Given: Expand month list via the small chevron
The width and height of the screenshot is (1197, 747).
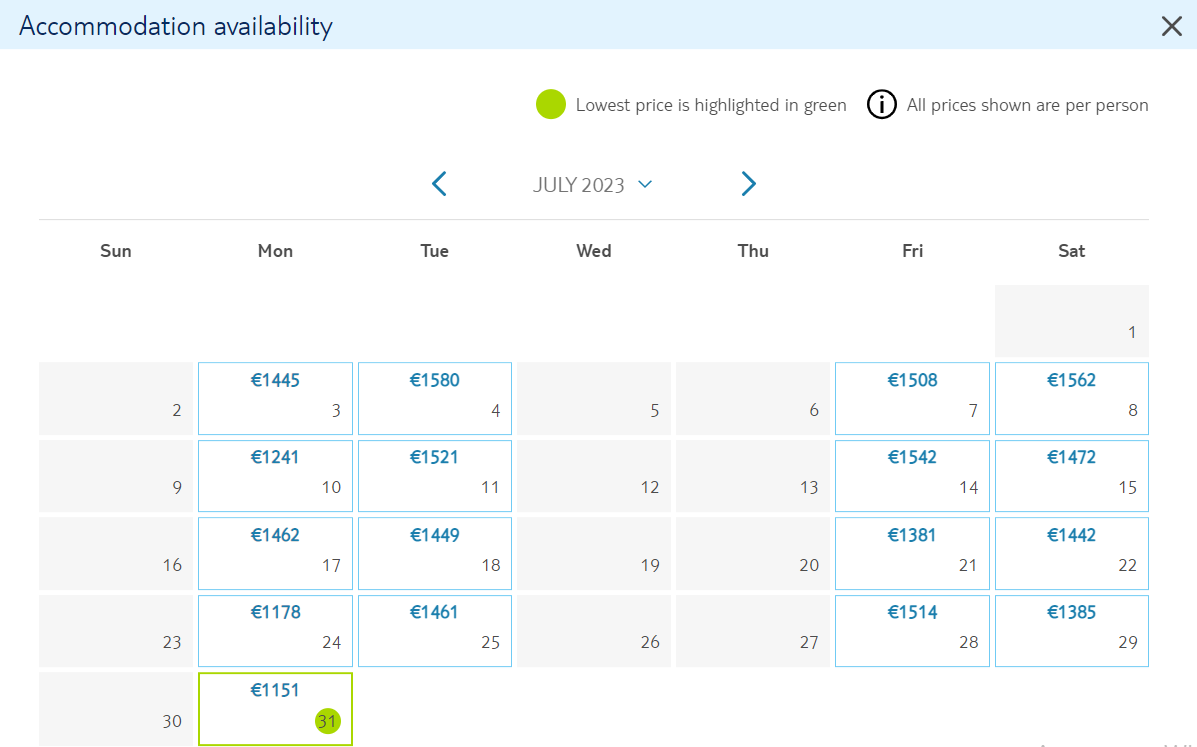Looking at the screenshot, I should [645, 184].
